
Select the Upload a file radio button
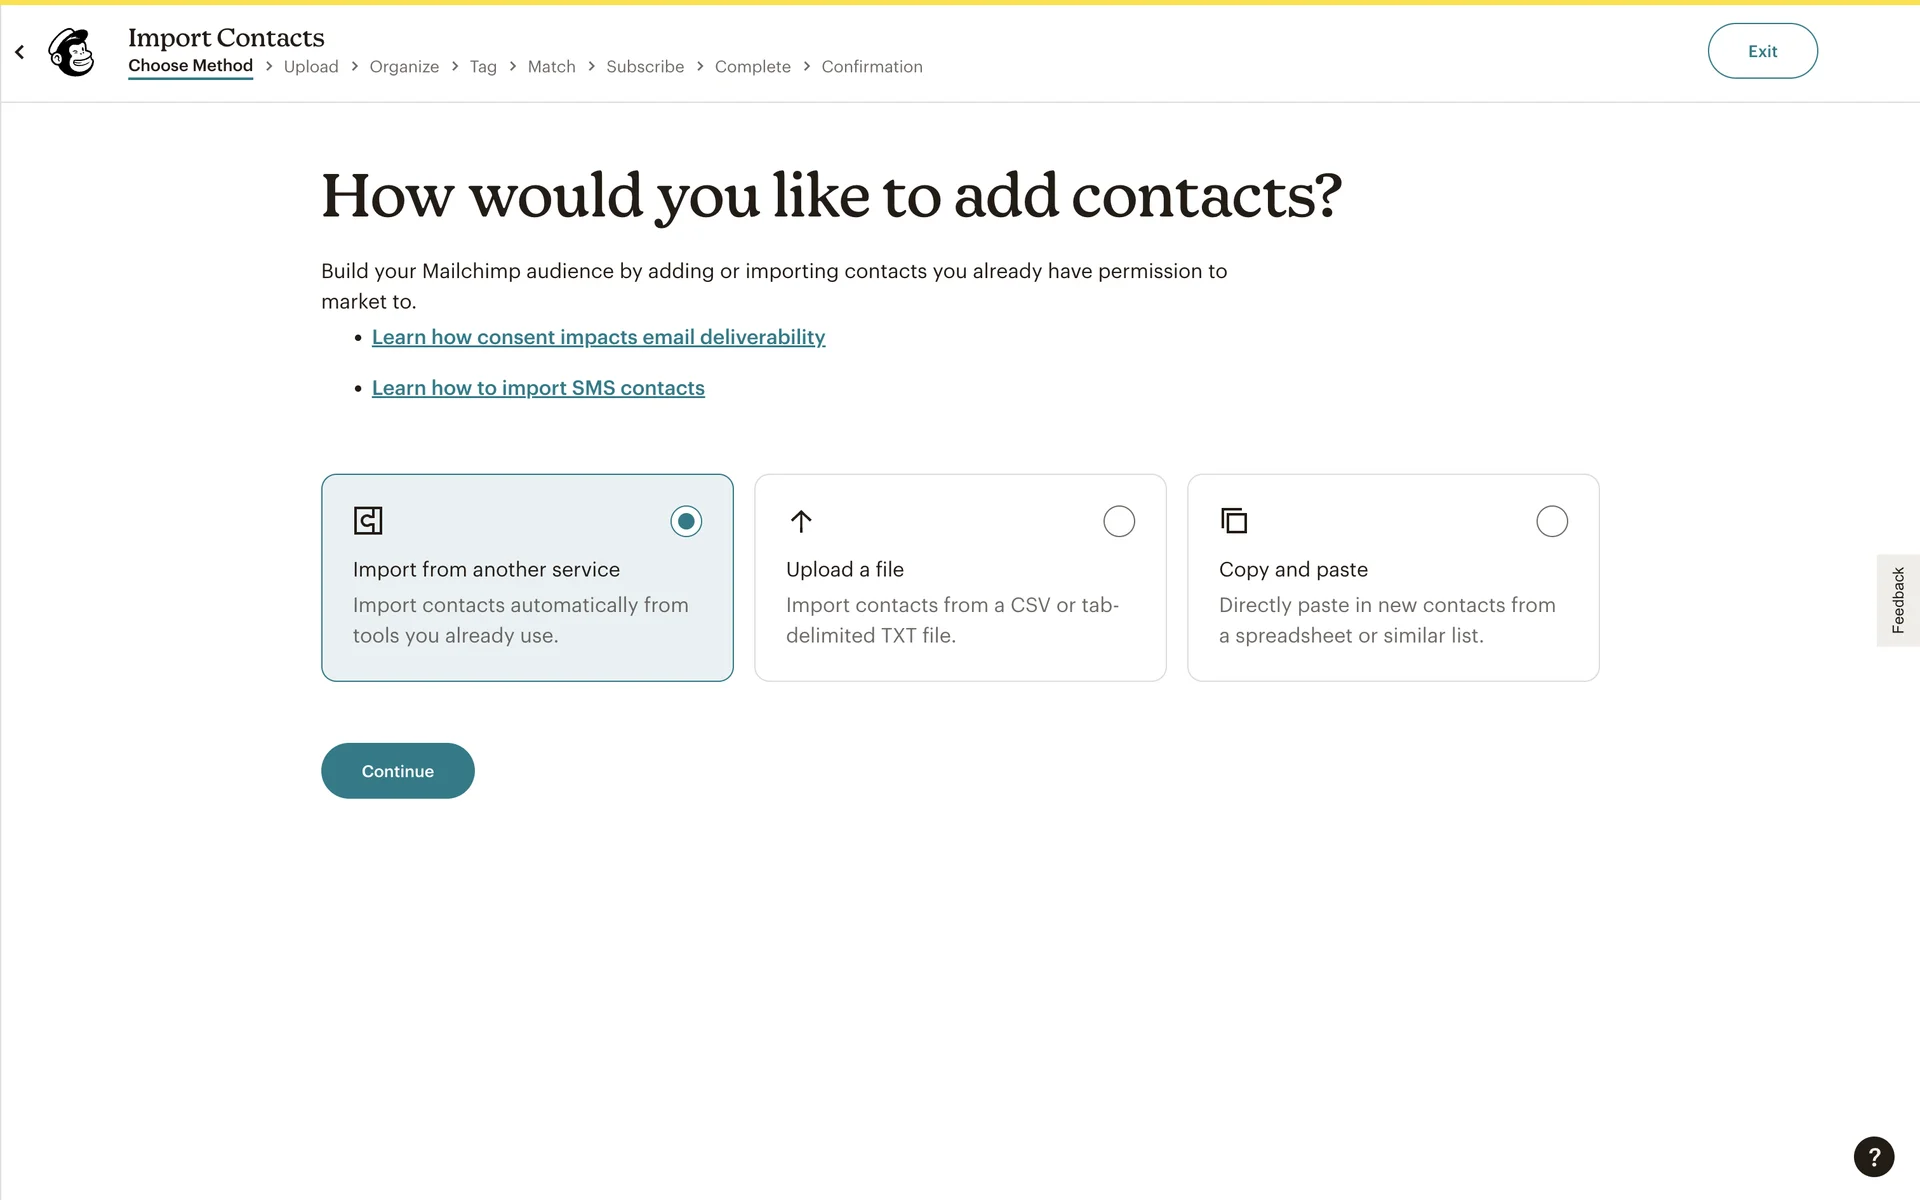coord(1118,521)
